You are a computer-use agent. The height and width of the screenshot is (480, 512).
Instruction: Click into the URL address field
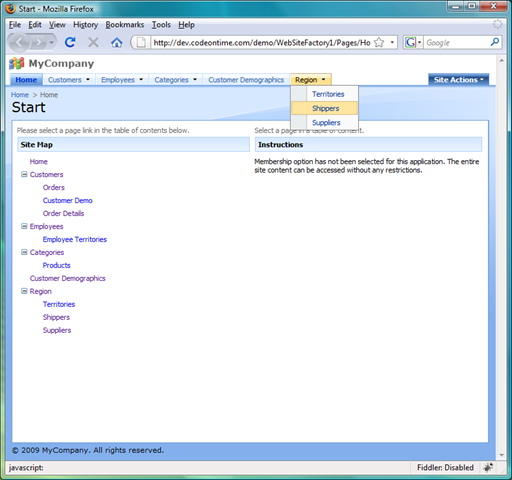pyautogui.click(x=262, y=43)
